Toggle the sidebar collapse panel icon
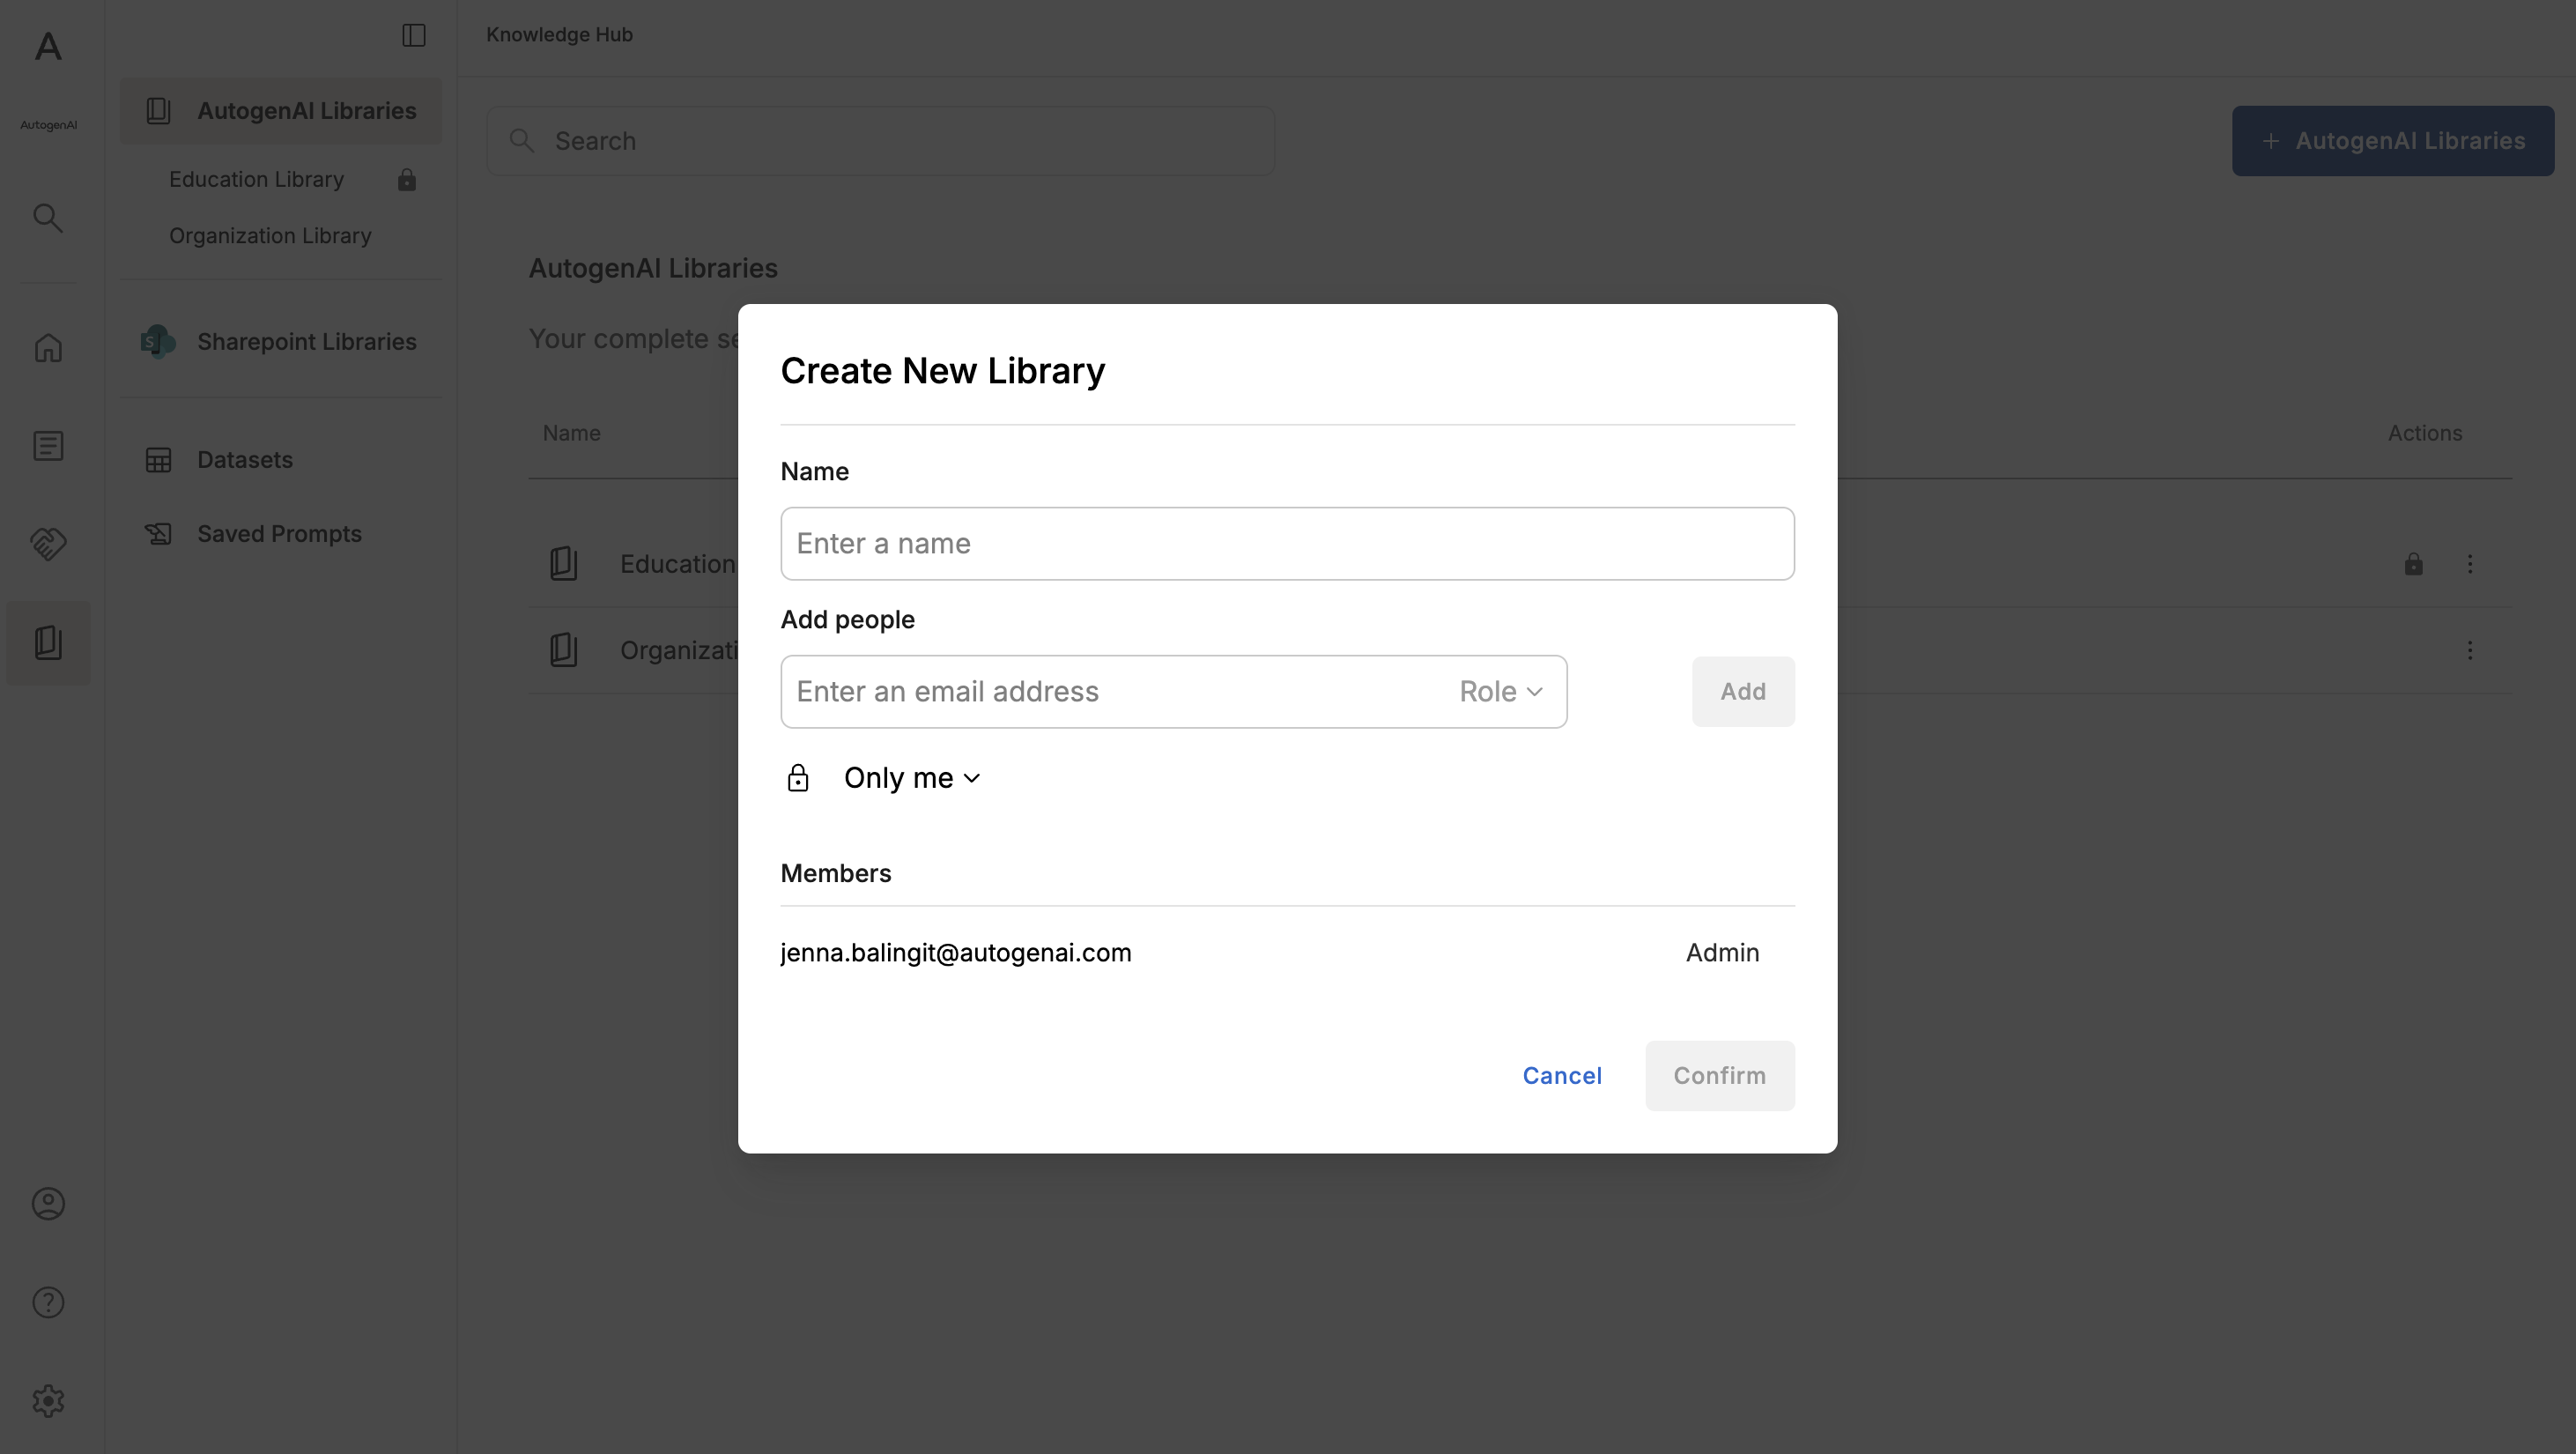The height and width of the screenshot is (1454, 2576). tap(414, 35)
